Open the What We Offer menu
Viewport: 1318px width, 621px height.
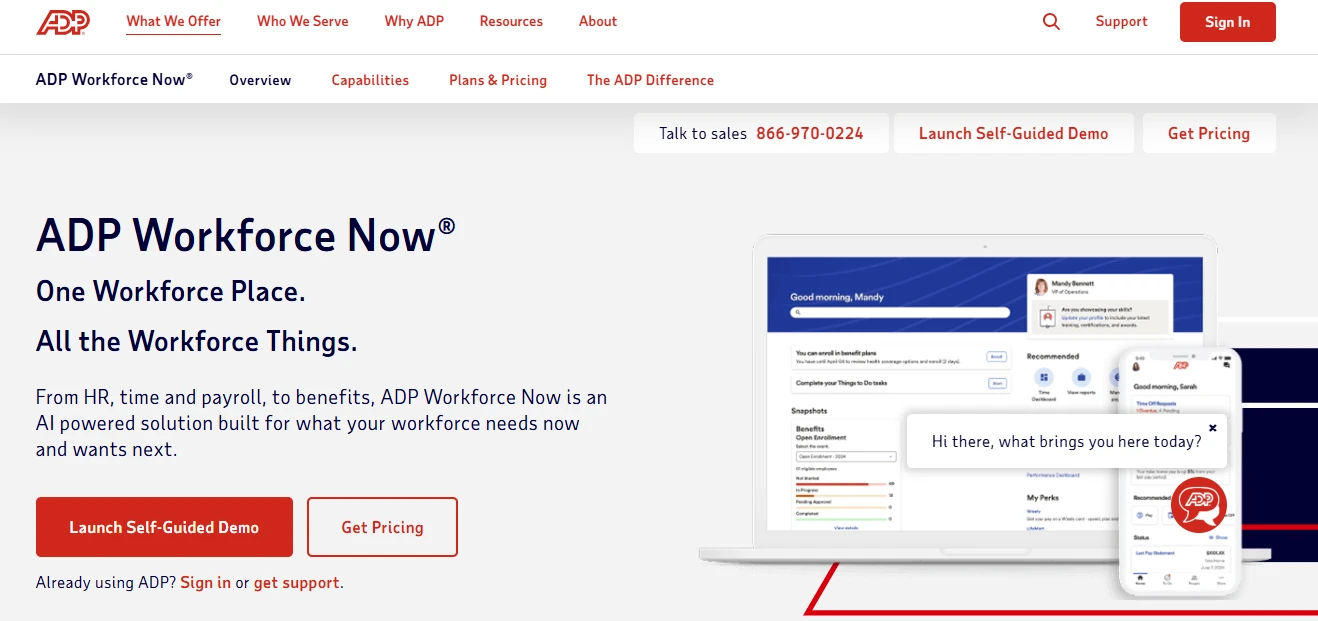point(173,21)
